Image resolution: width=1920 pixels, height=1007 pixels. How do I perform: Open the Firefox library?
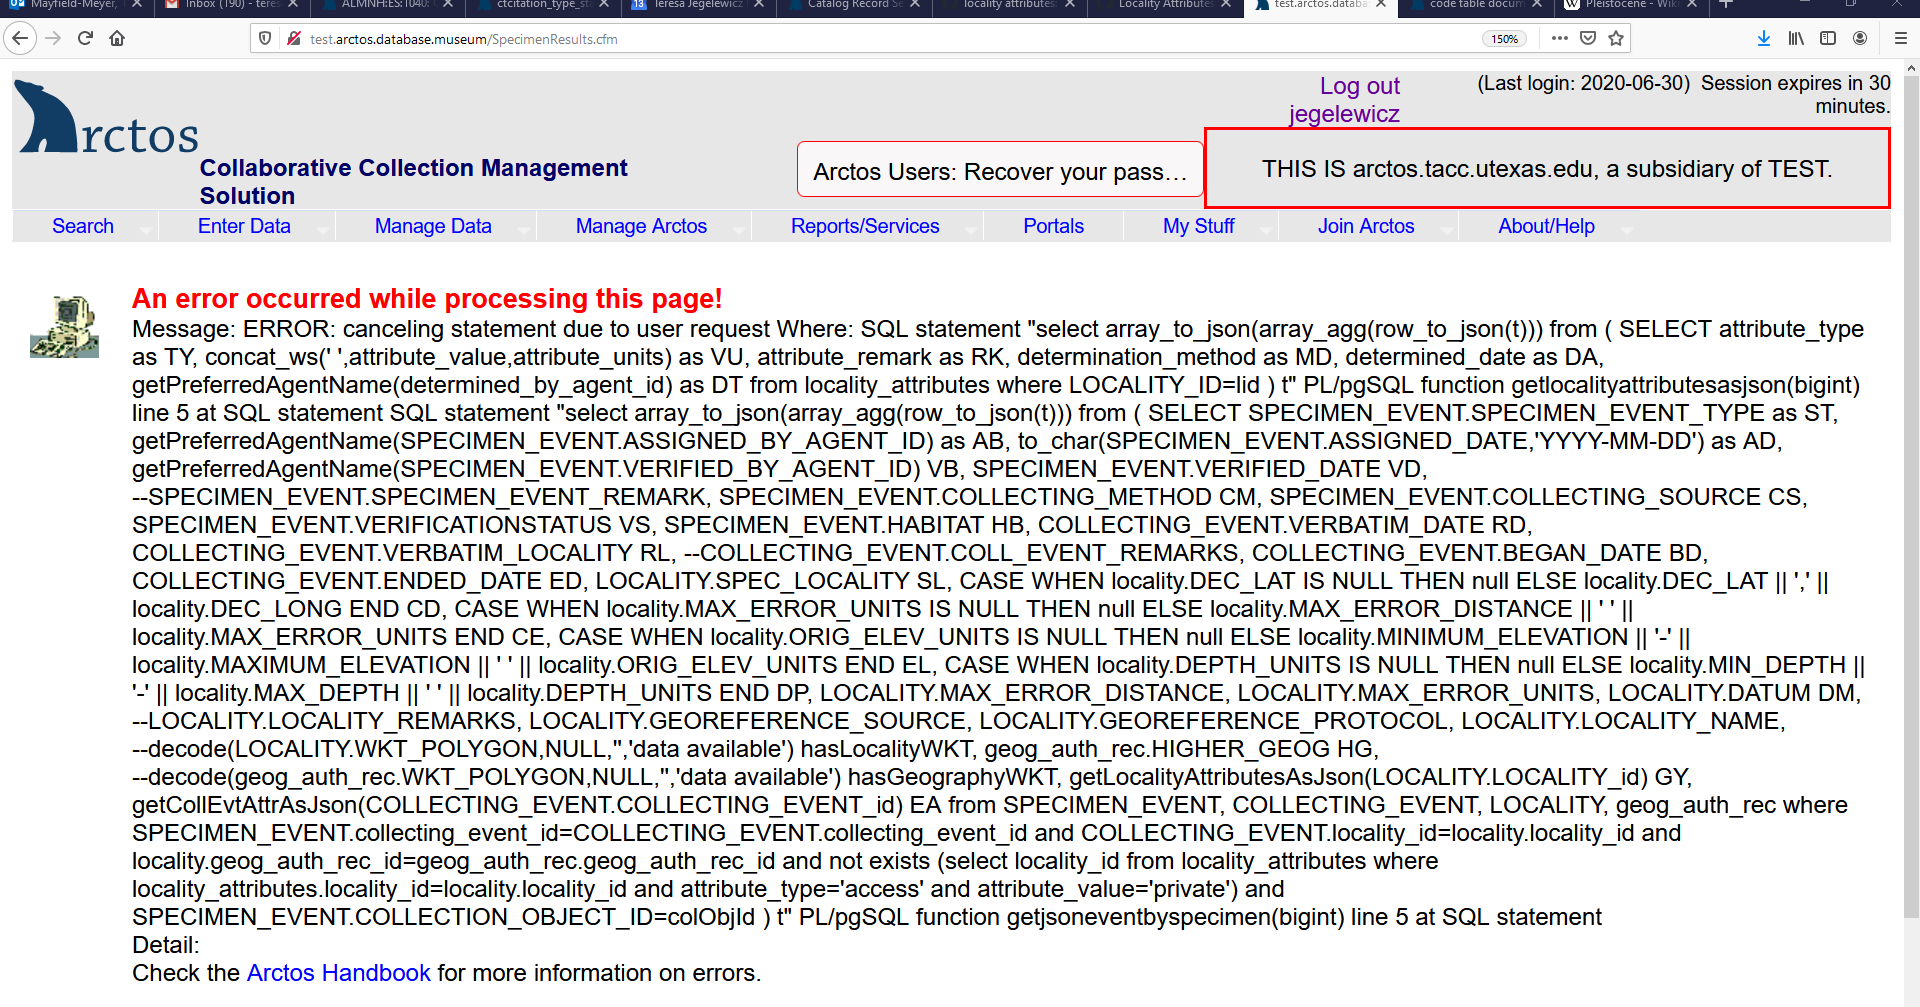pyautogui.click(x=1796, y=39)
